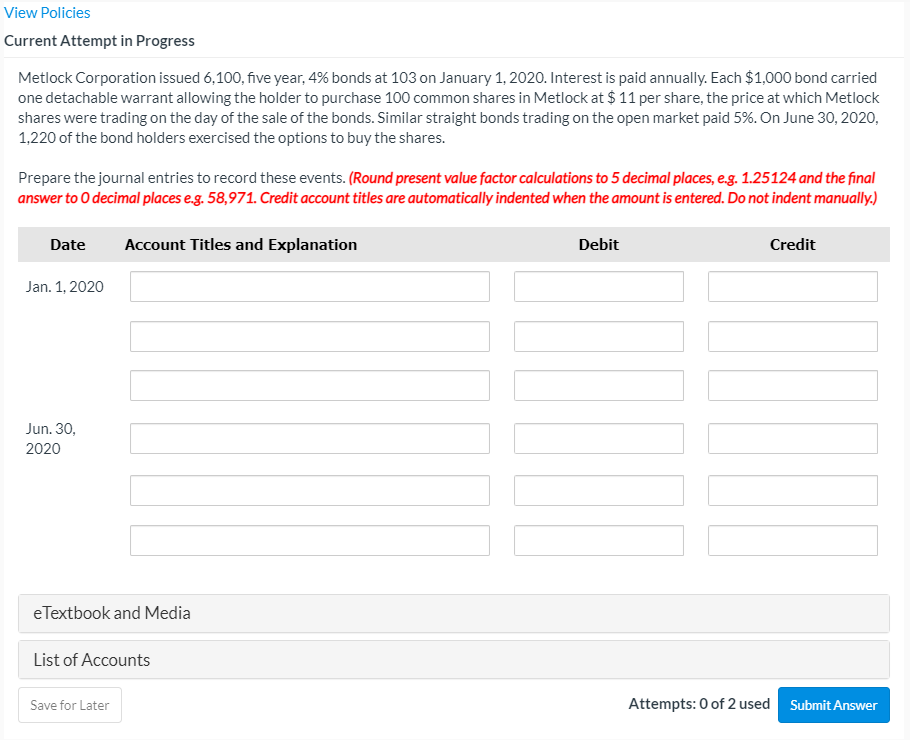
Task: Click the first account title field for Jan. 1, 2020
Action: coord(309,286)
